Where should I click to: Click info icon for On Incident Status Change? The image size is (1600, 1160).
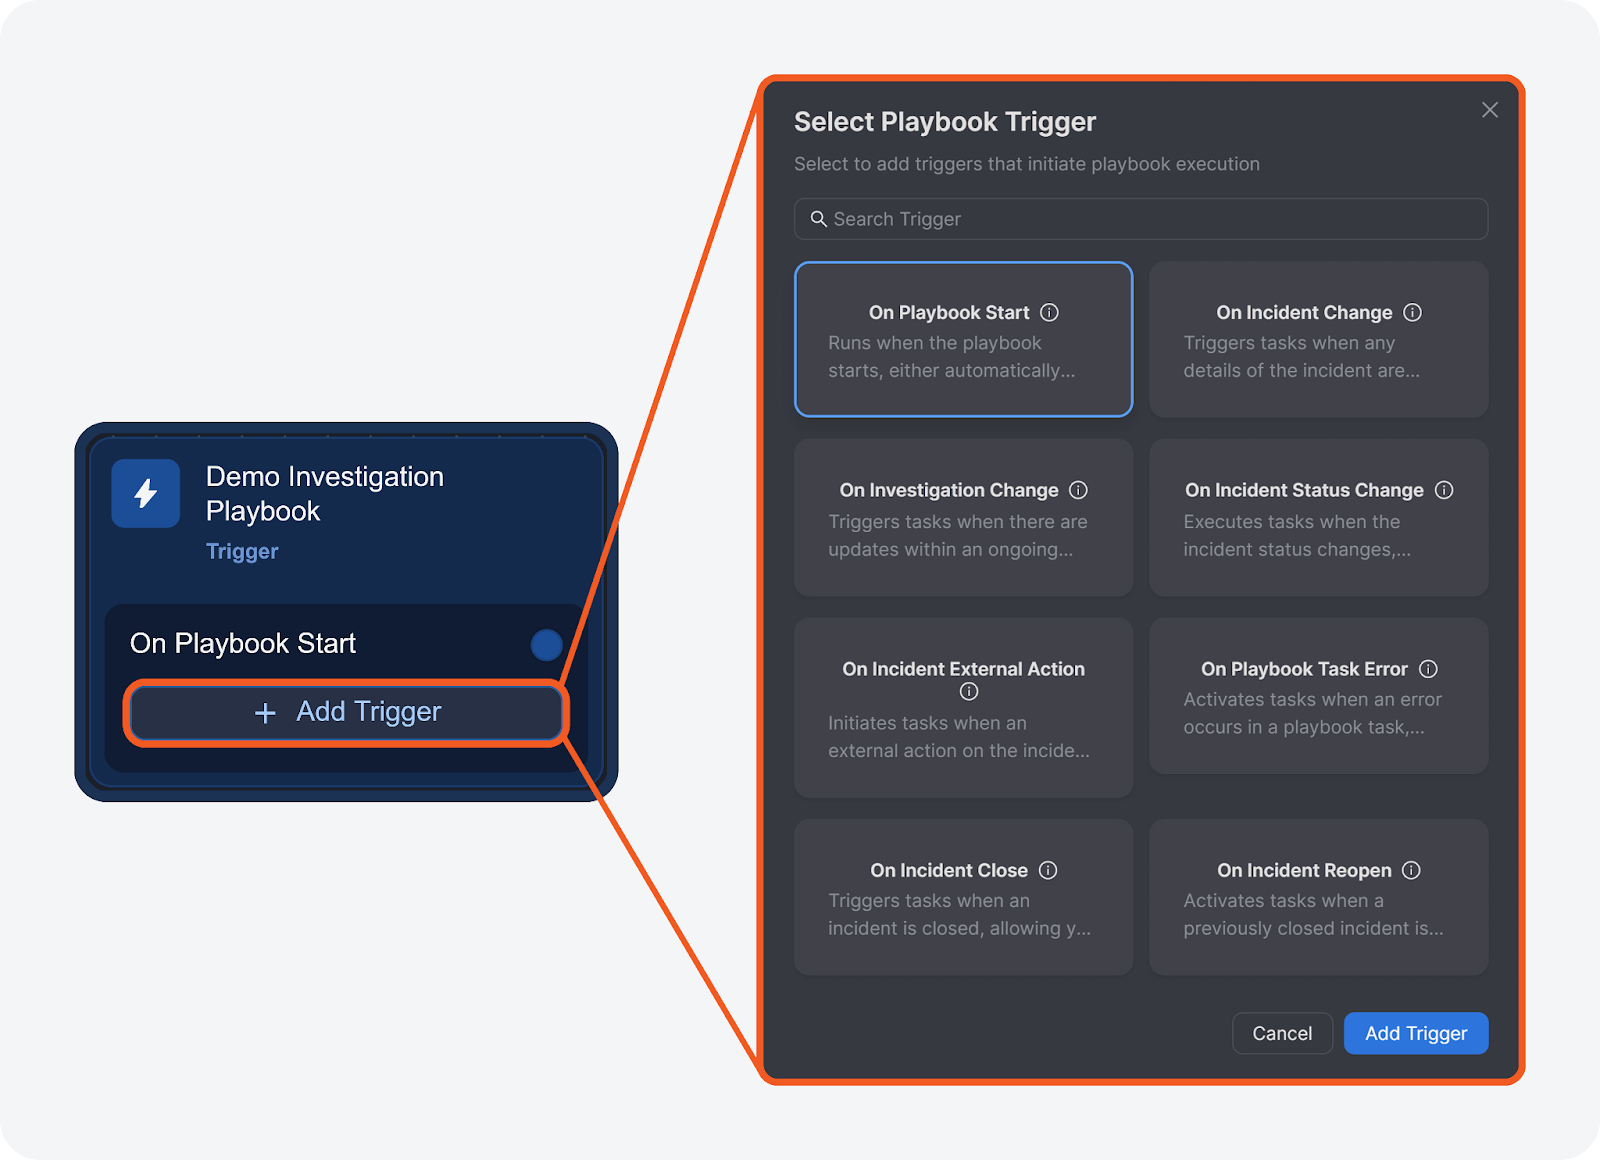[x=1444, y=490]
